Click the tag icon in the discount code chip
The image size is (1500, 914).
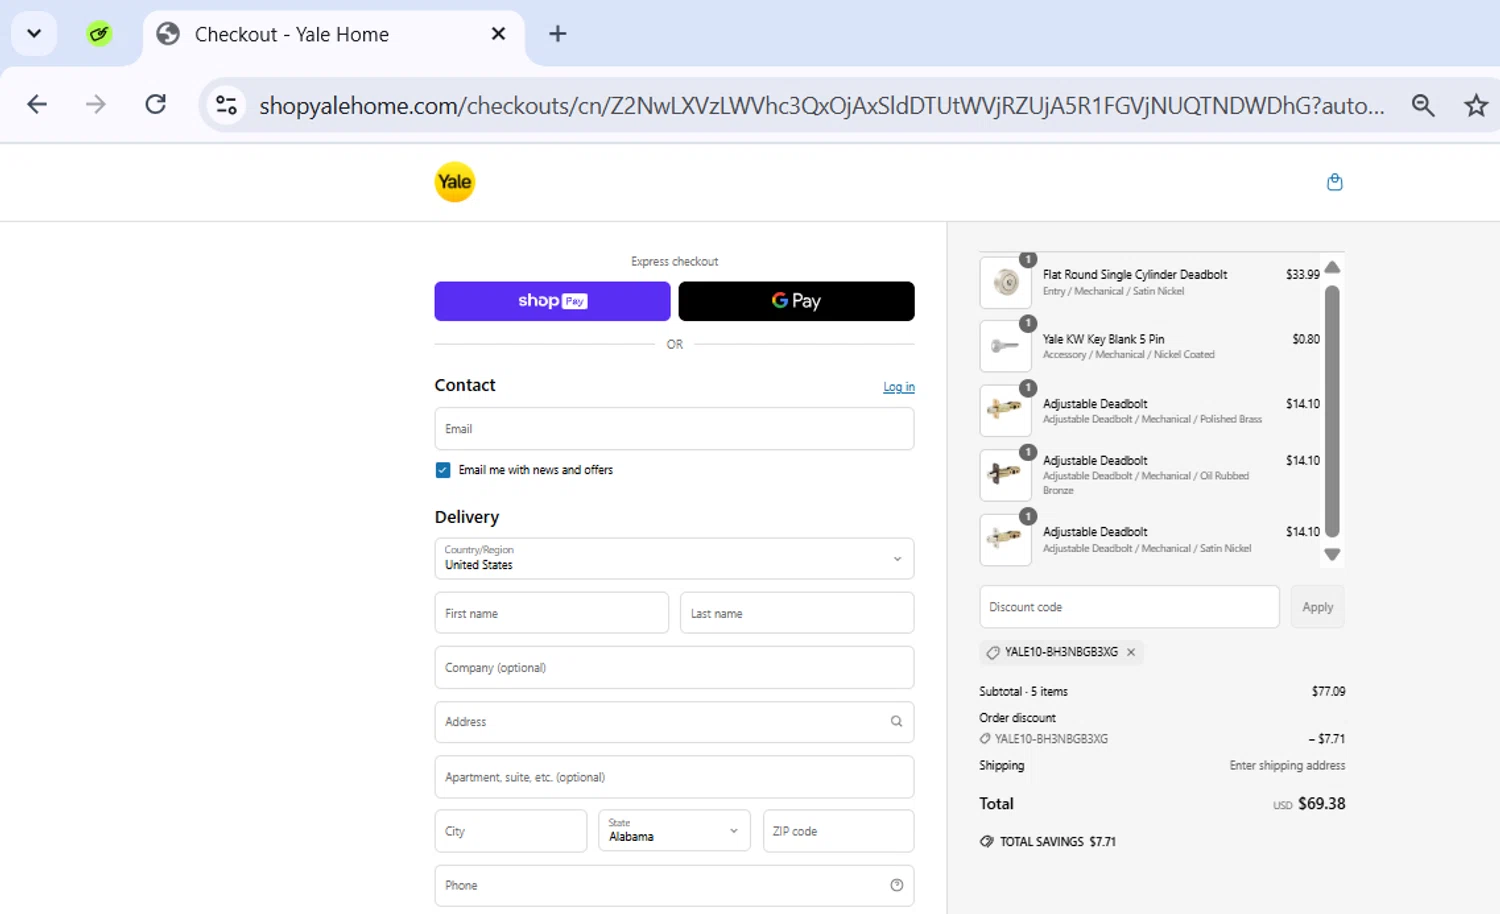pyautogui.click(x=993, y=652)
